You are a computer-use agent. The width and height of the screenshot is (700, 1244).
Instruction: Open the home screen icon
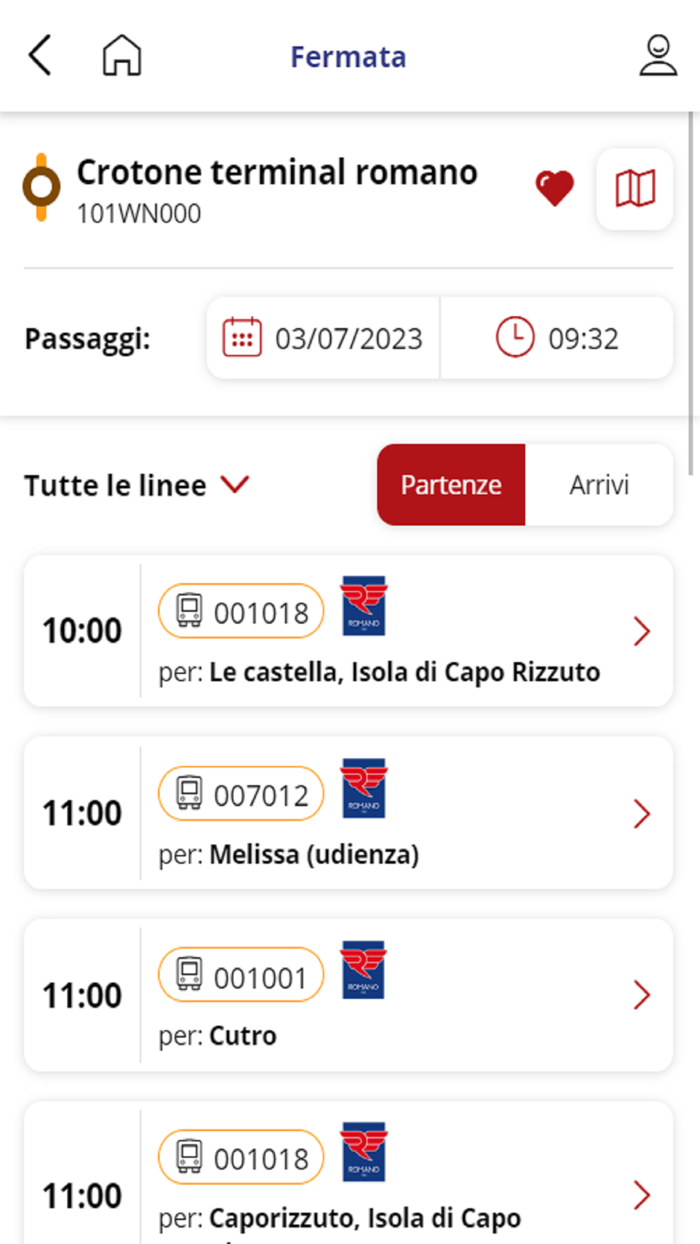(120, 57)
